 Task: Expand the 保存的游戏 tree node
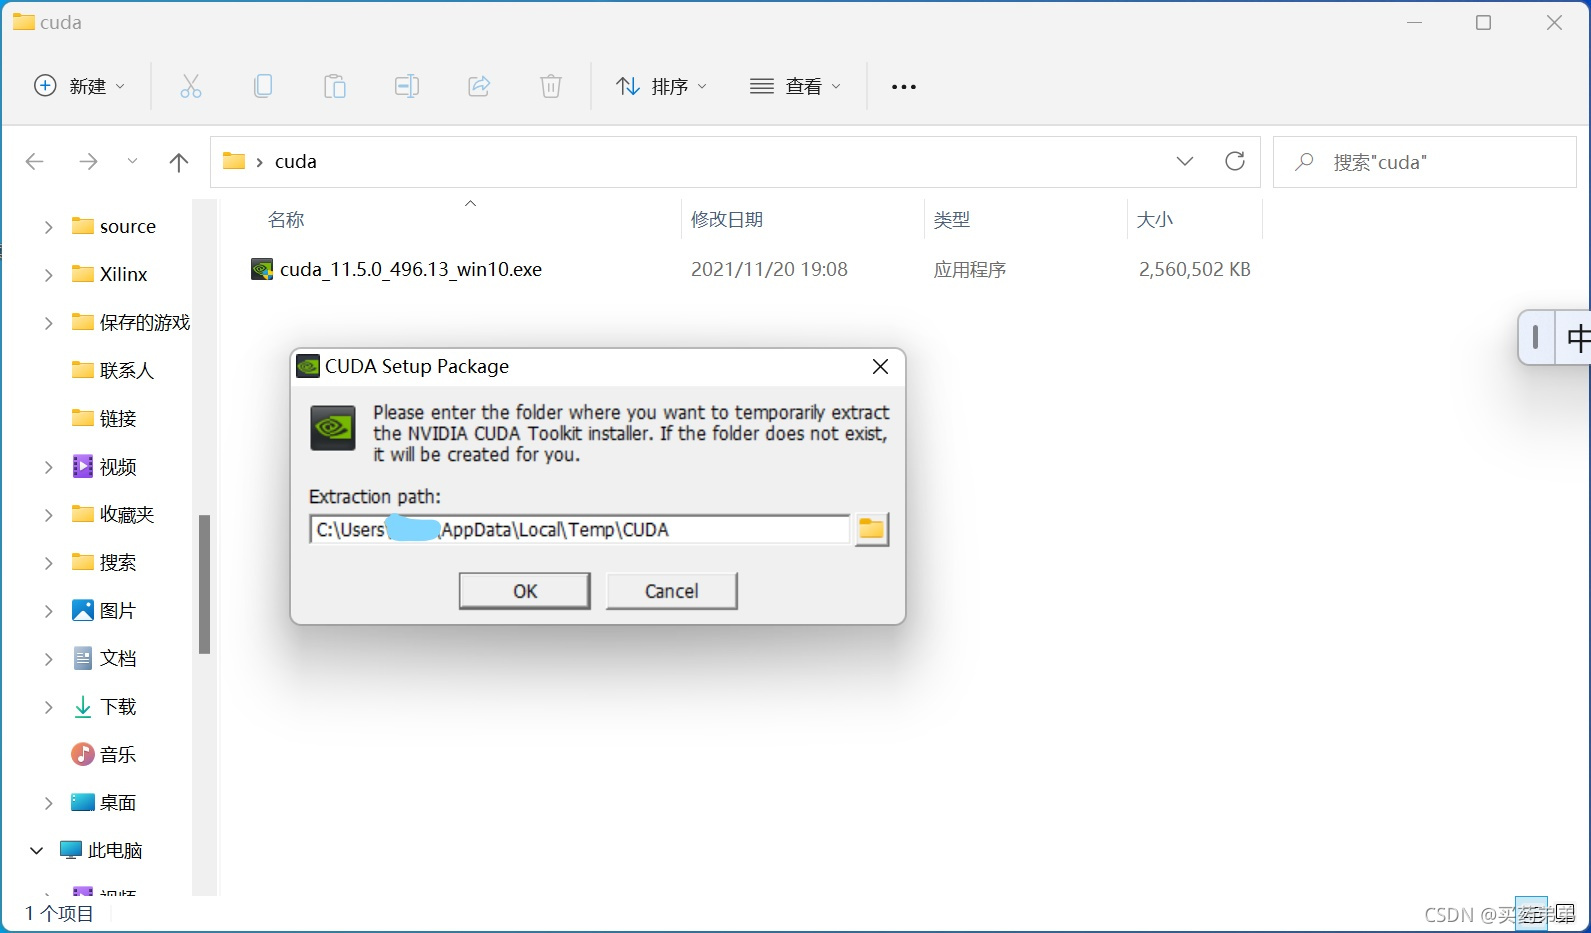click(48, 323)
